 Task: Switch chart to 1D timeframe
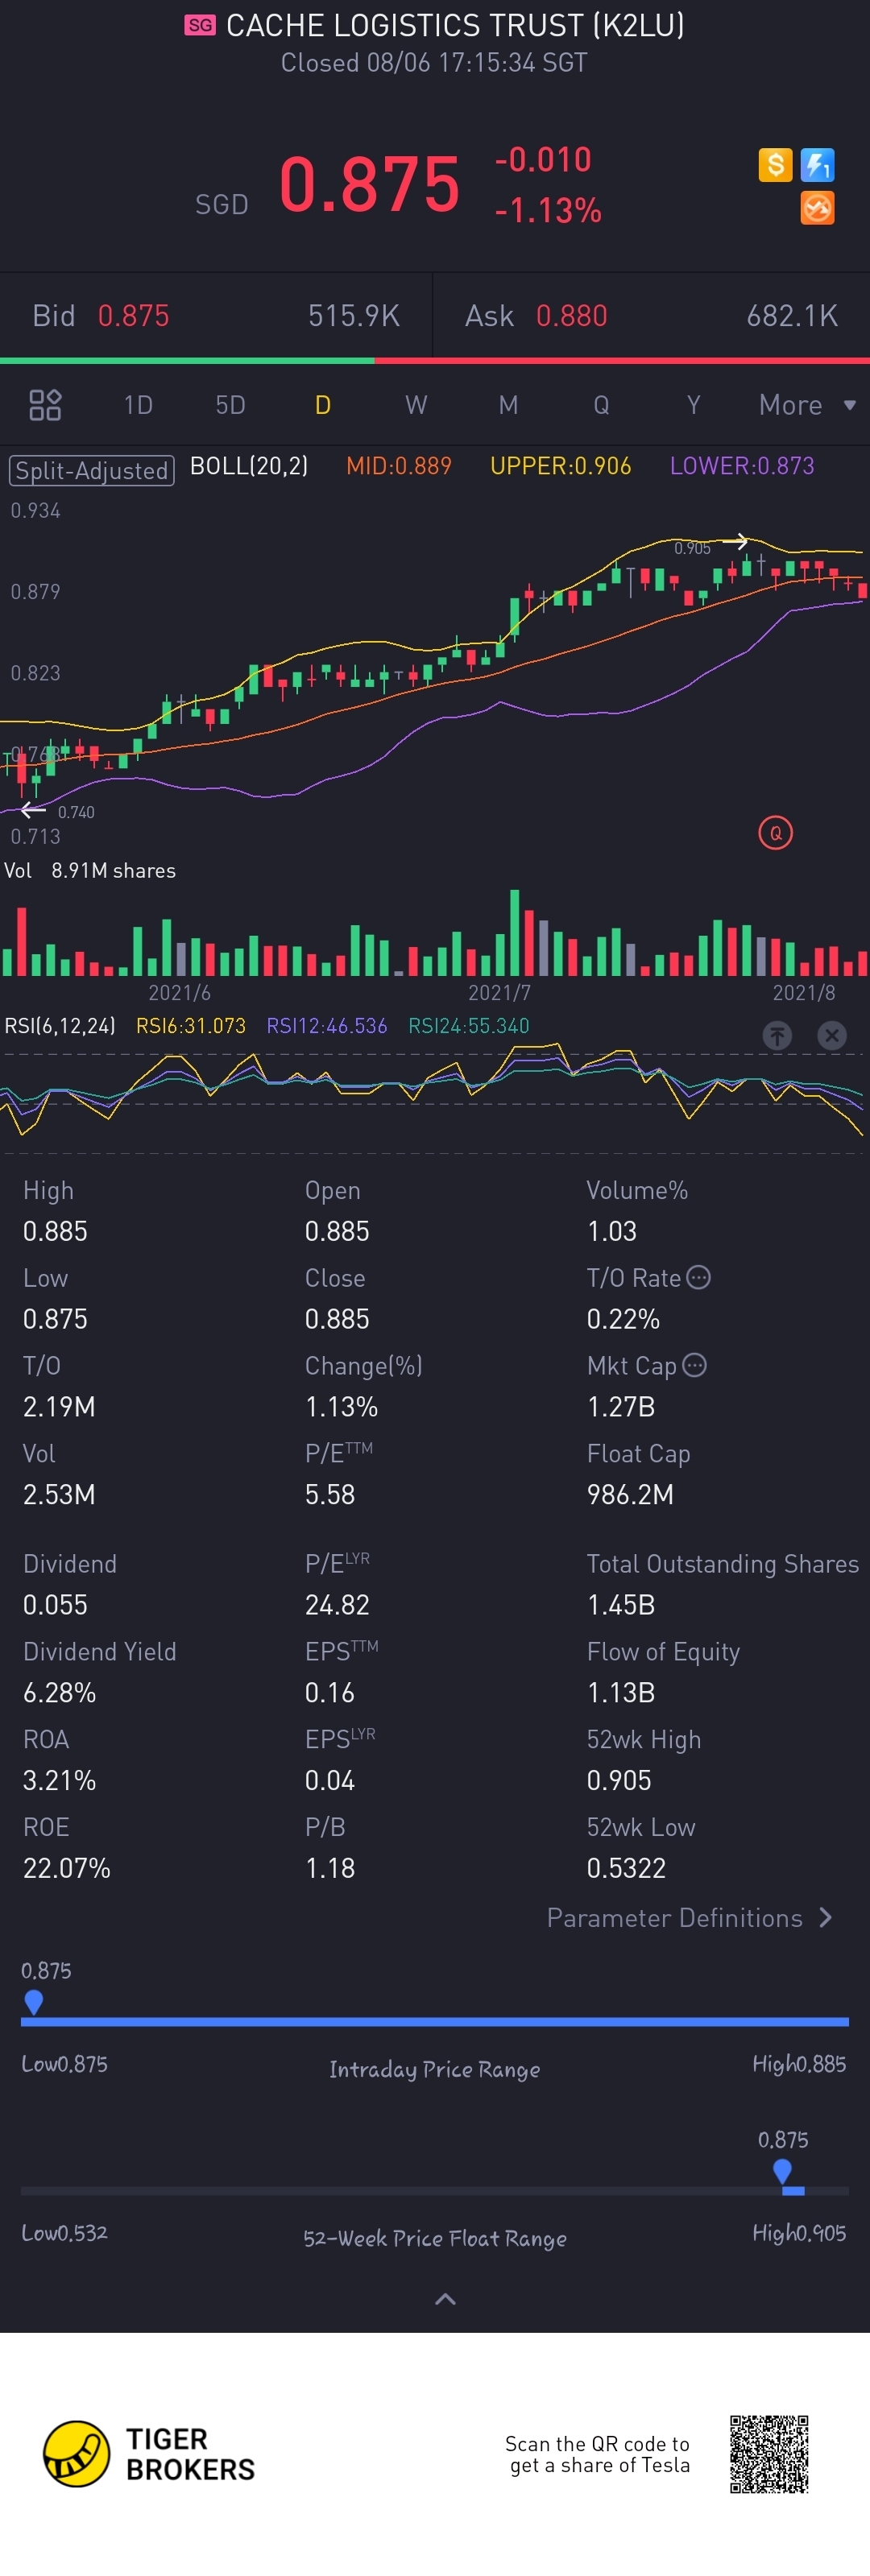(x=138, y=405)
